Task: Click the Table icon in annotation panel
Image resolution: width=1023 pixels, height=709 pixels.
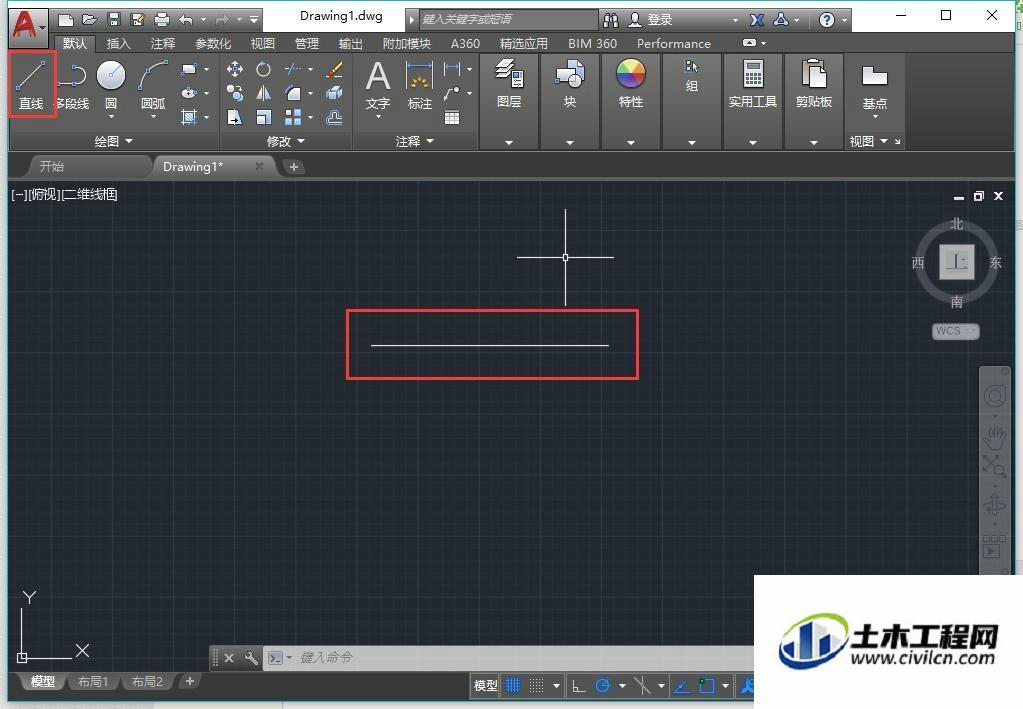Action: click(x=451, y=117)
